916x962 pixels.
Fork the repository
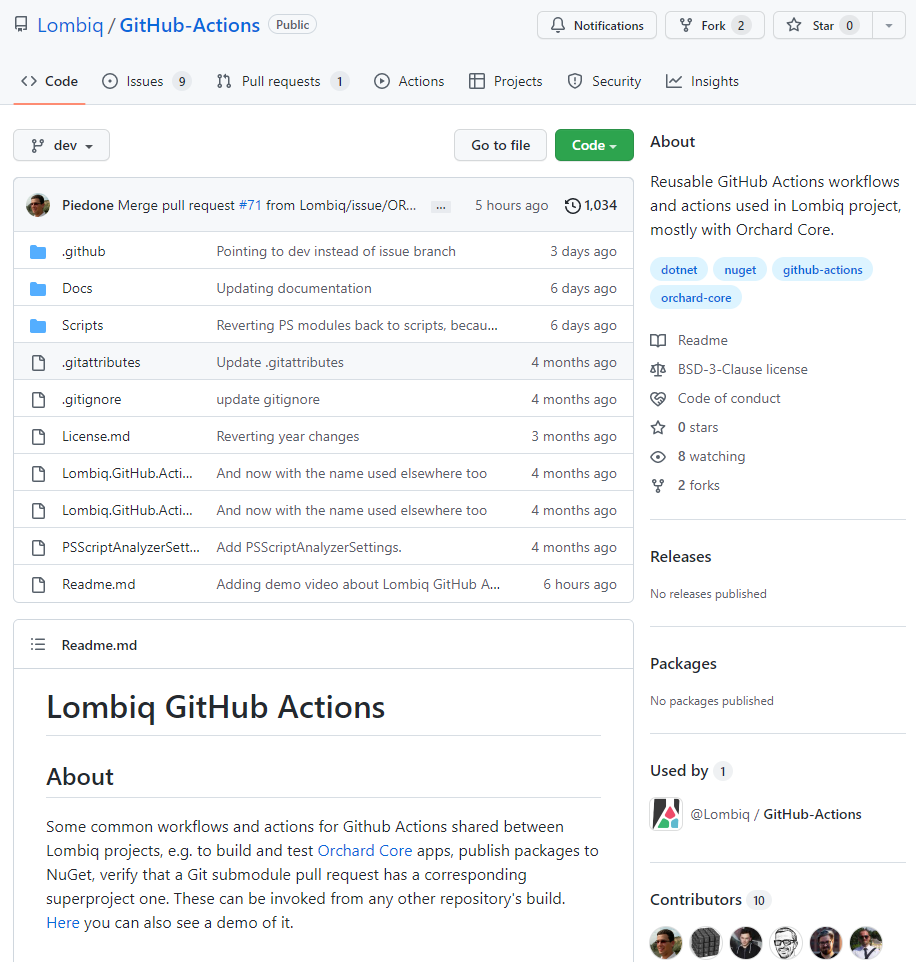tap(714, 25)
